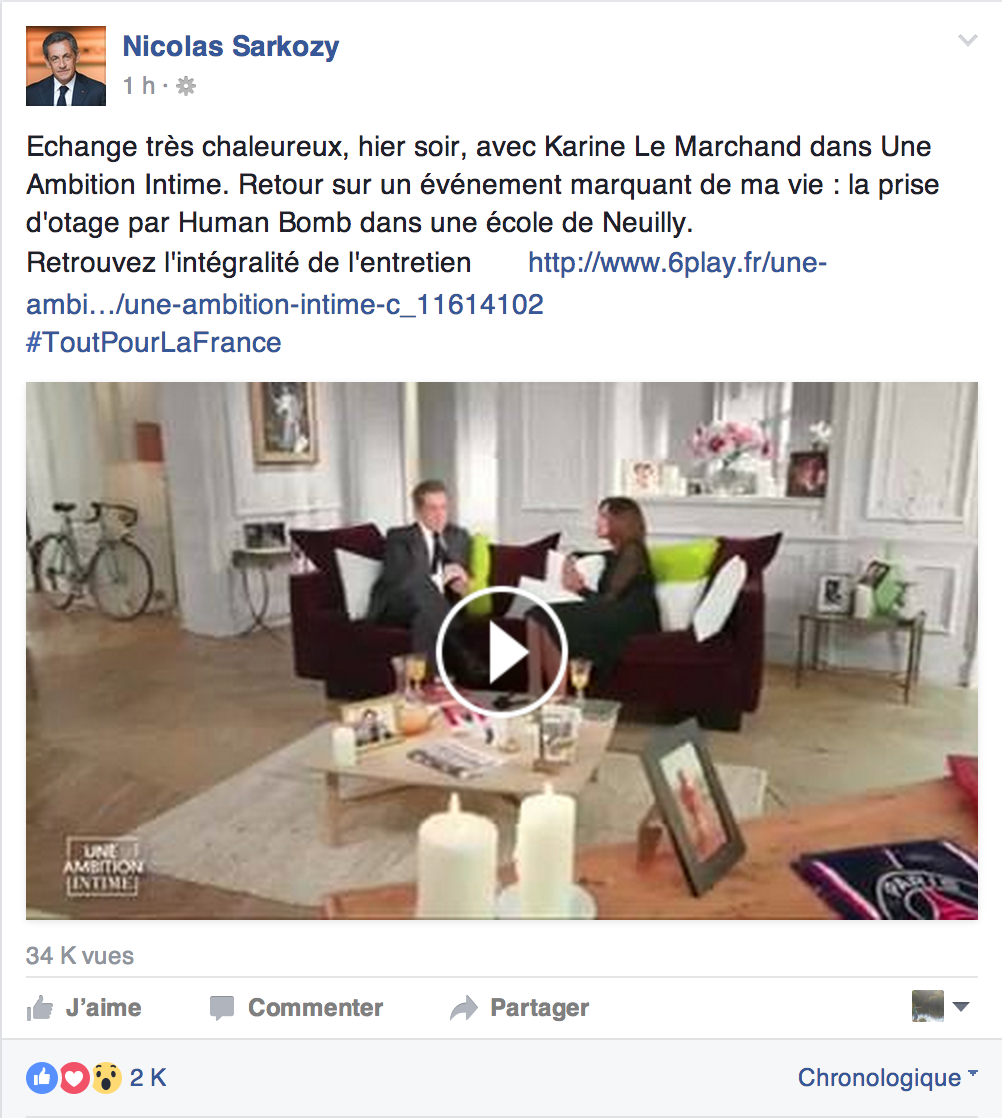Screen dimensions: 1002x1118
Task: Click the Commenter button label
Action: (315, 1007)
